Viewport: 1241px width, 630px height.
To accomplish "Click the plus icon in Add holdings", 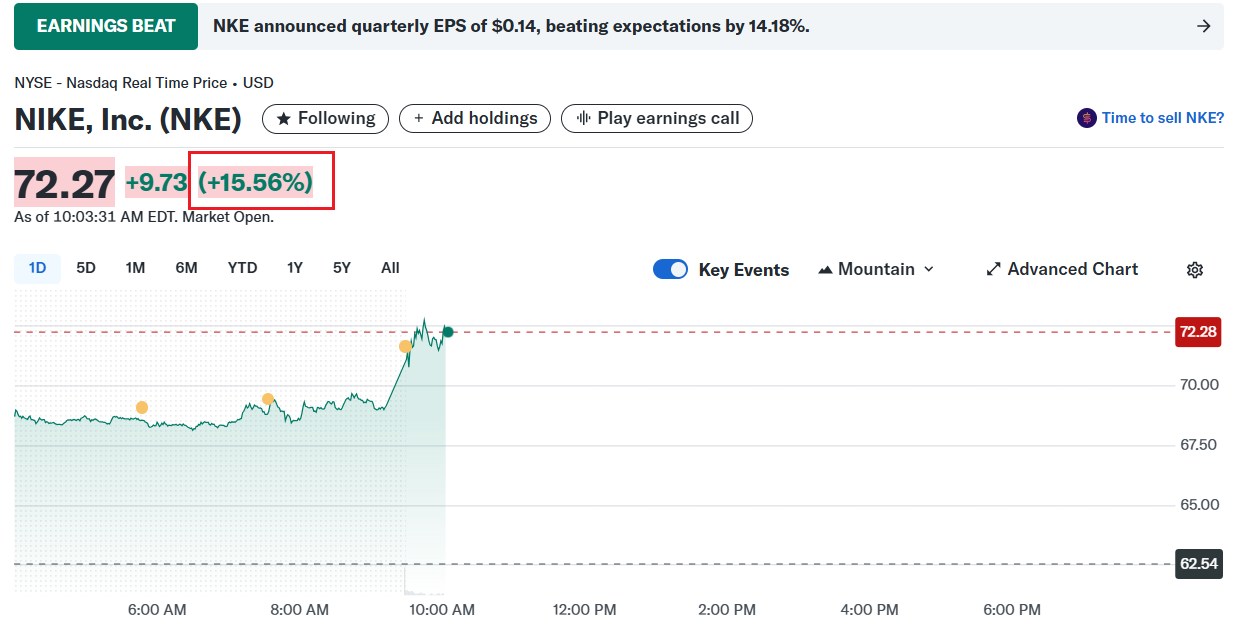I will pyautogui.click(x=419, y=118).
